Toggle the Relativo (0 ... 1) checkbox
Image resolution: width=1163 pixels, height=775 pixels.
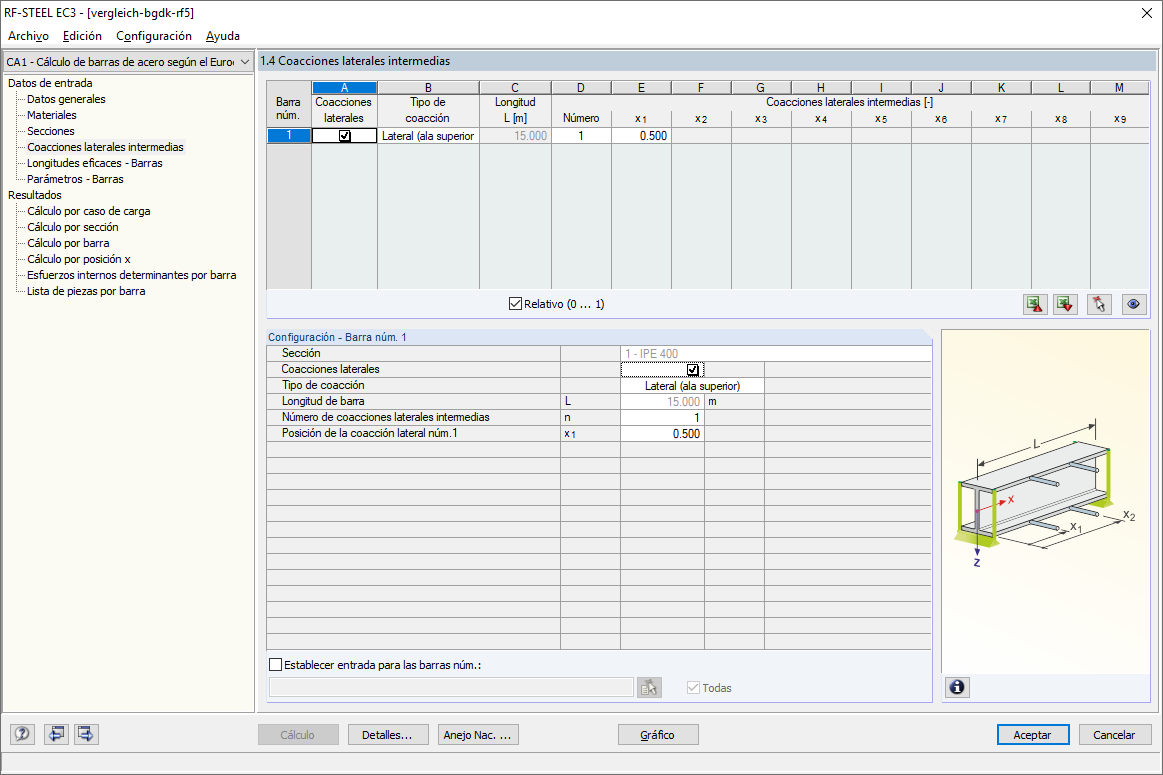[x=515, y=304]
